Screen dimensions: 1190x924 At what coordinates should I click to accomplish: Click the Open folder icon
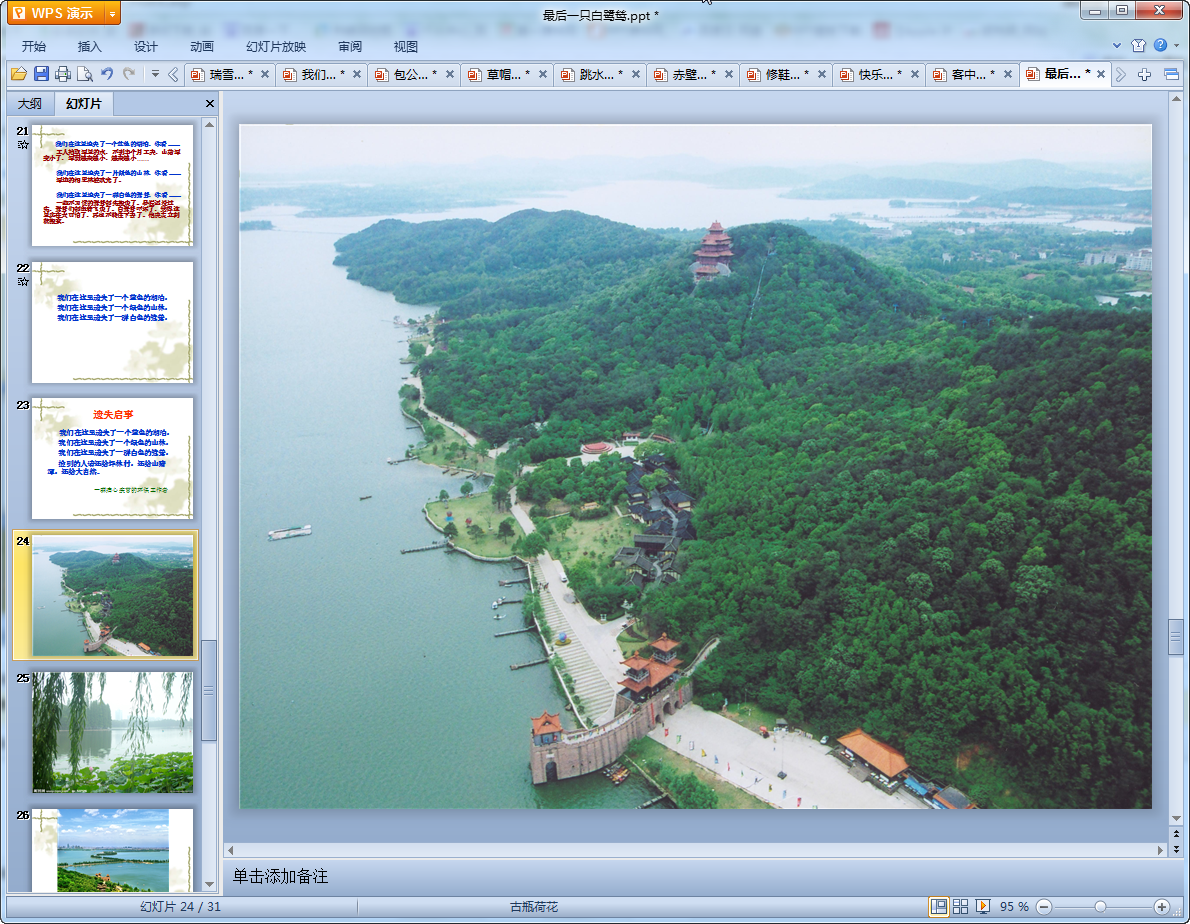[18, 74]
